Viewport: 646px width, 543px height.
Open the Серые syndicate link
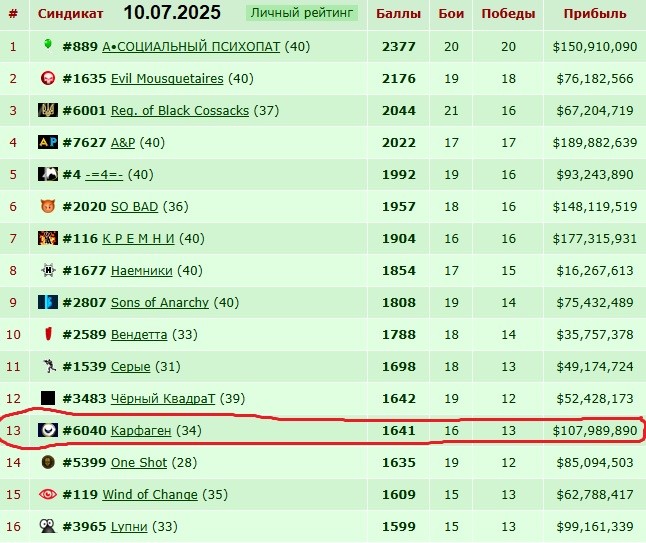(x=131, y=367)
